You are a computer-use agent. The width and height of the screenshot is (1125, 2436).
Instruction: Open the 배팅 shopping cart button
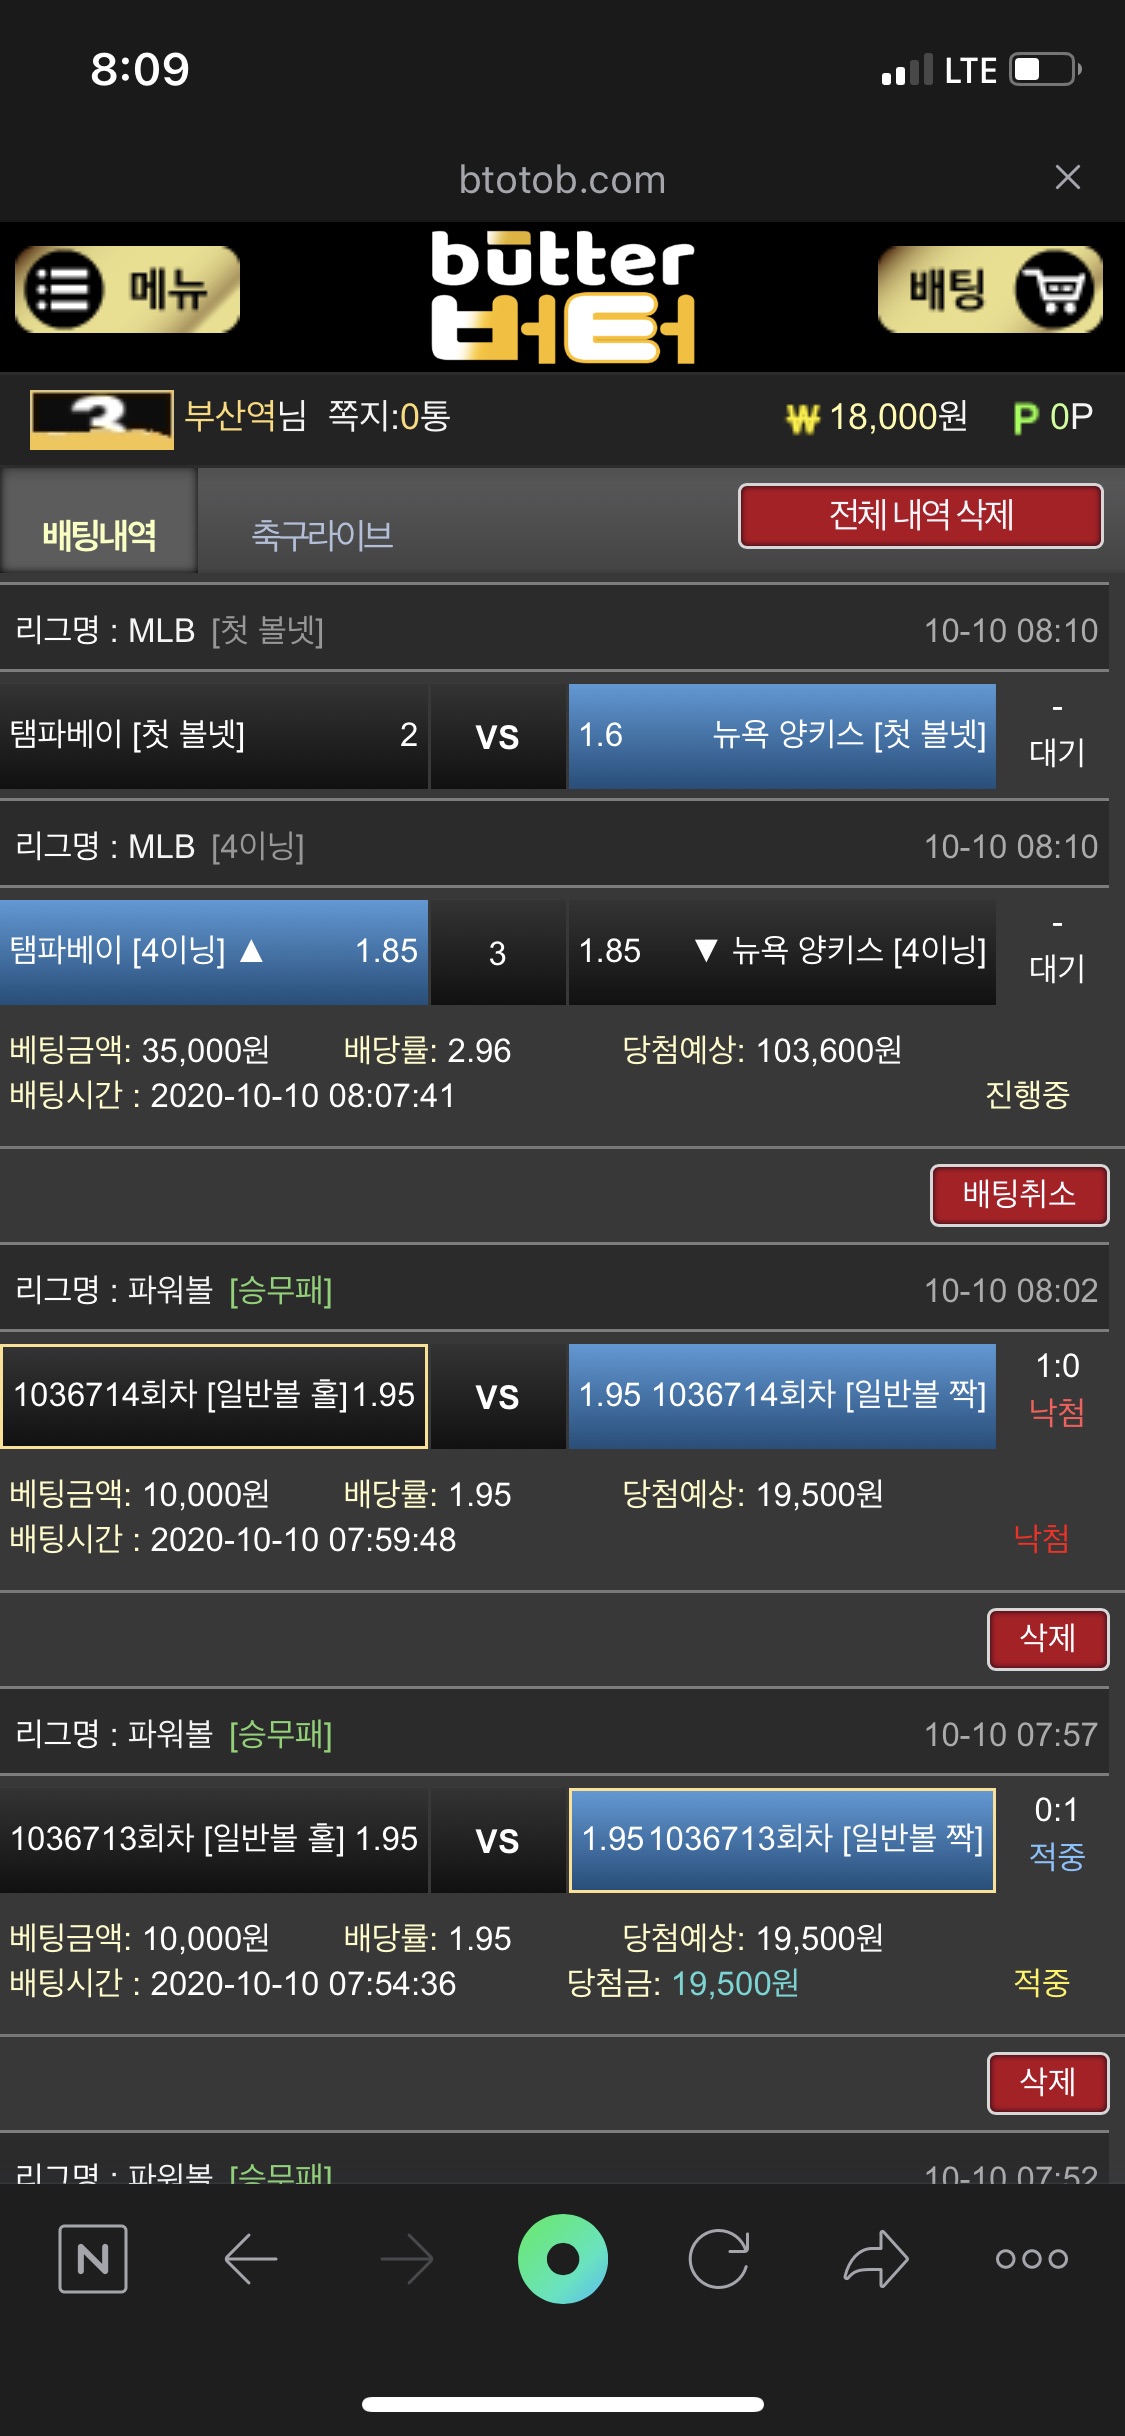coord(989,290)
